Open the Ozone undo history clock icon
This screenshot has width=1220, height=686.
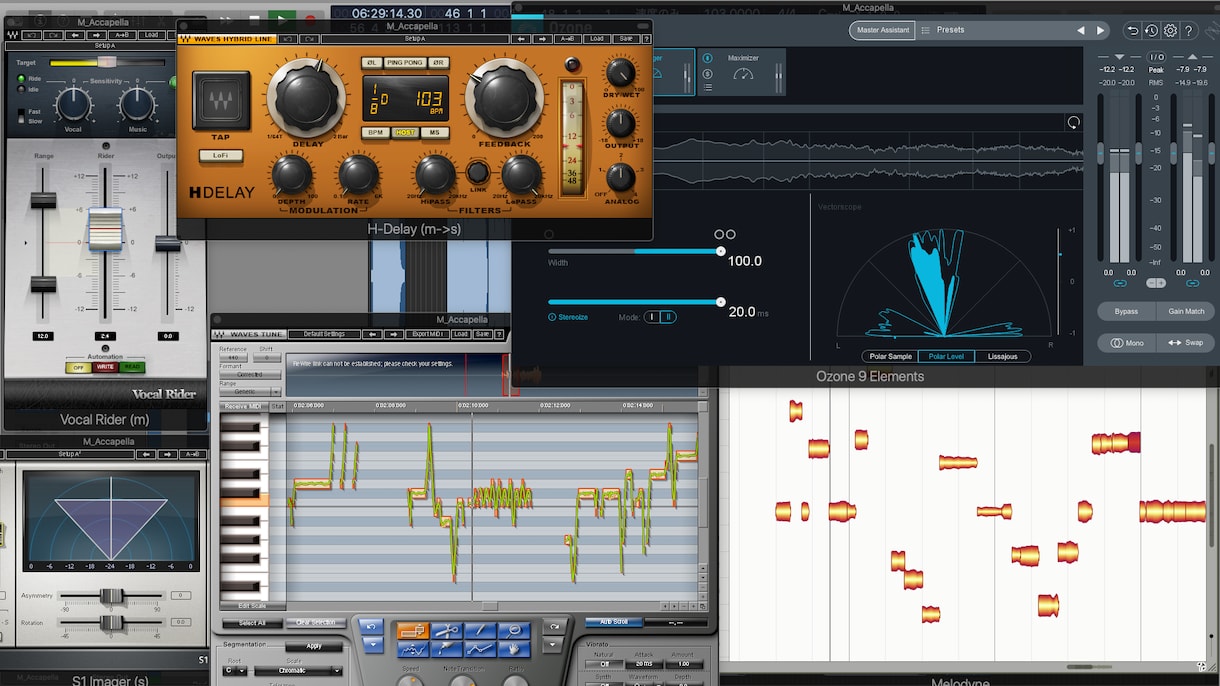click(x=1151, y=31)
